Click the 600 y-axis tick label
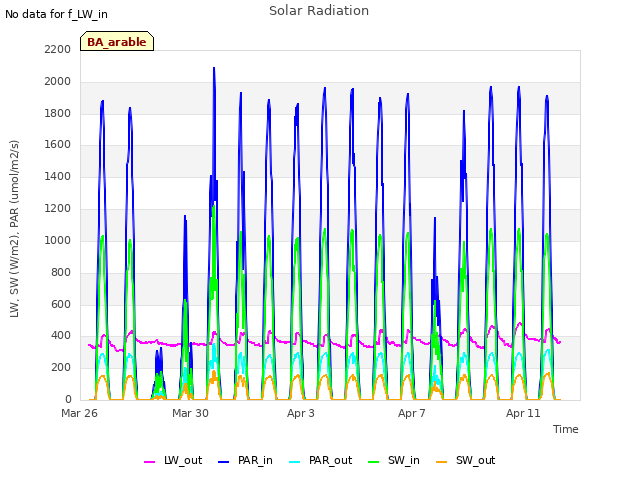This screenshot has width=640, height=480. [x=61, y=304]
